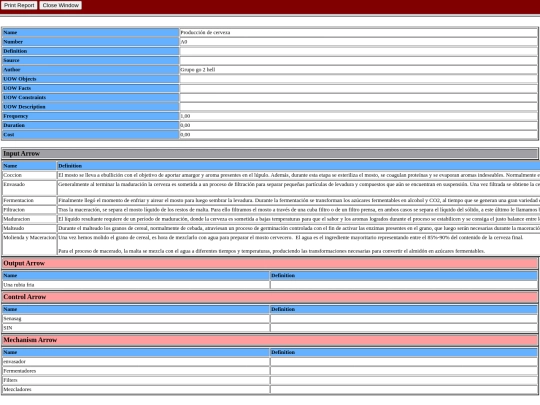
Task: Click the Control Arrow section header
Action: pyautogui.click(x=270, y=297)
